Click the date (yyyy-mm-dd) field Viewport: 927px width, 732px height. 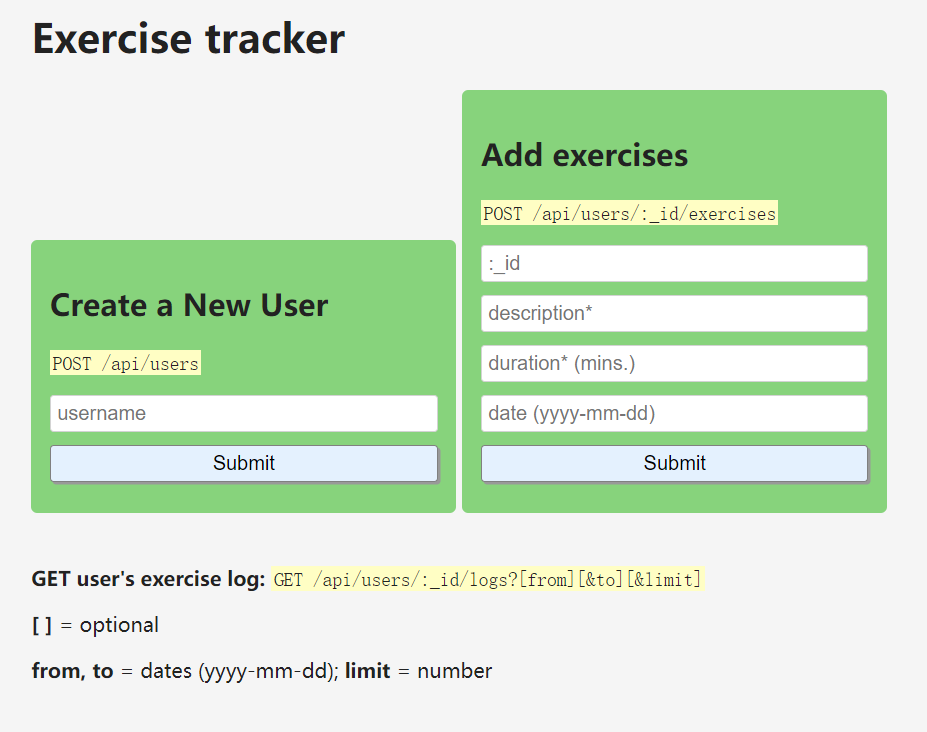coord(674,414)
